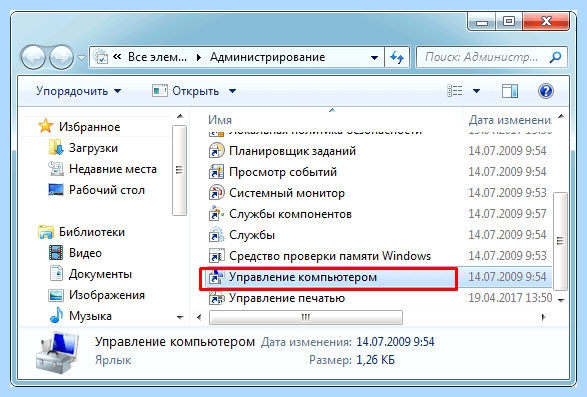
Task: Click the navigation pane scrollbar thumb
Action: point(179,170)
